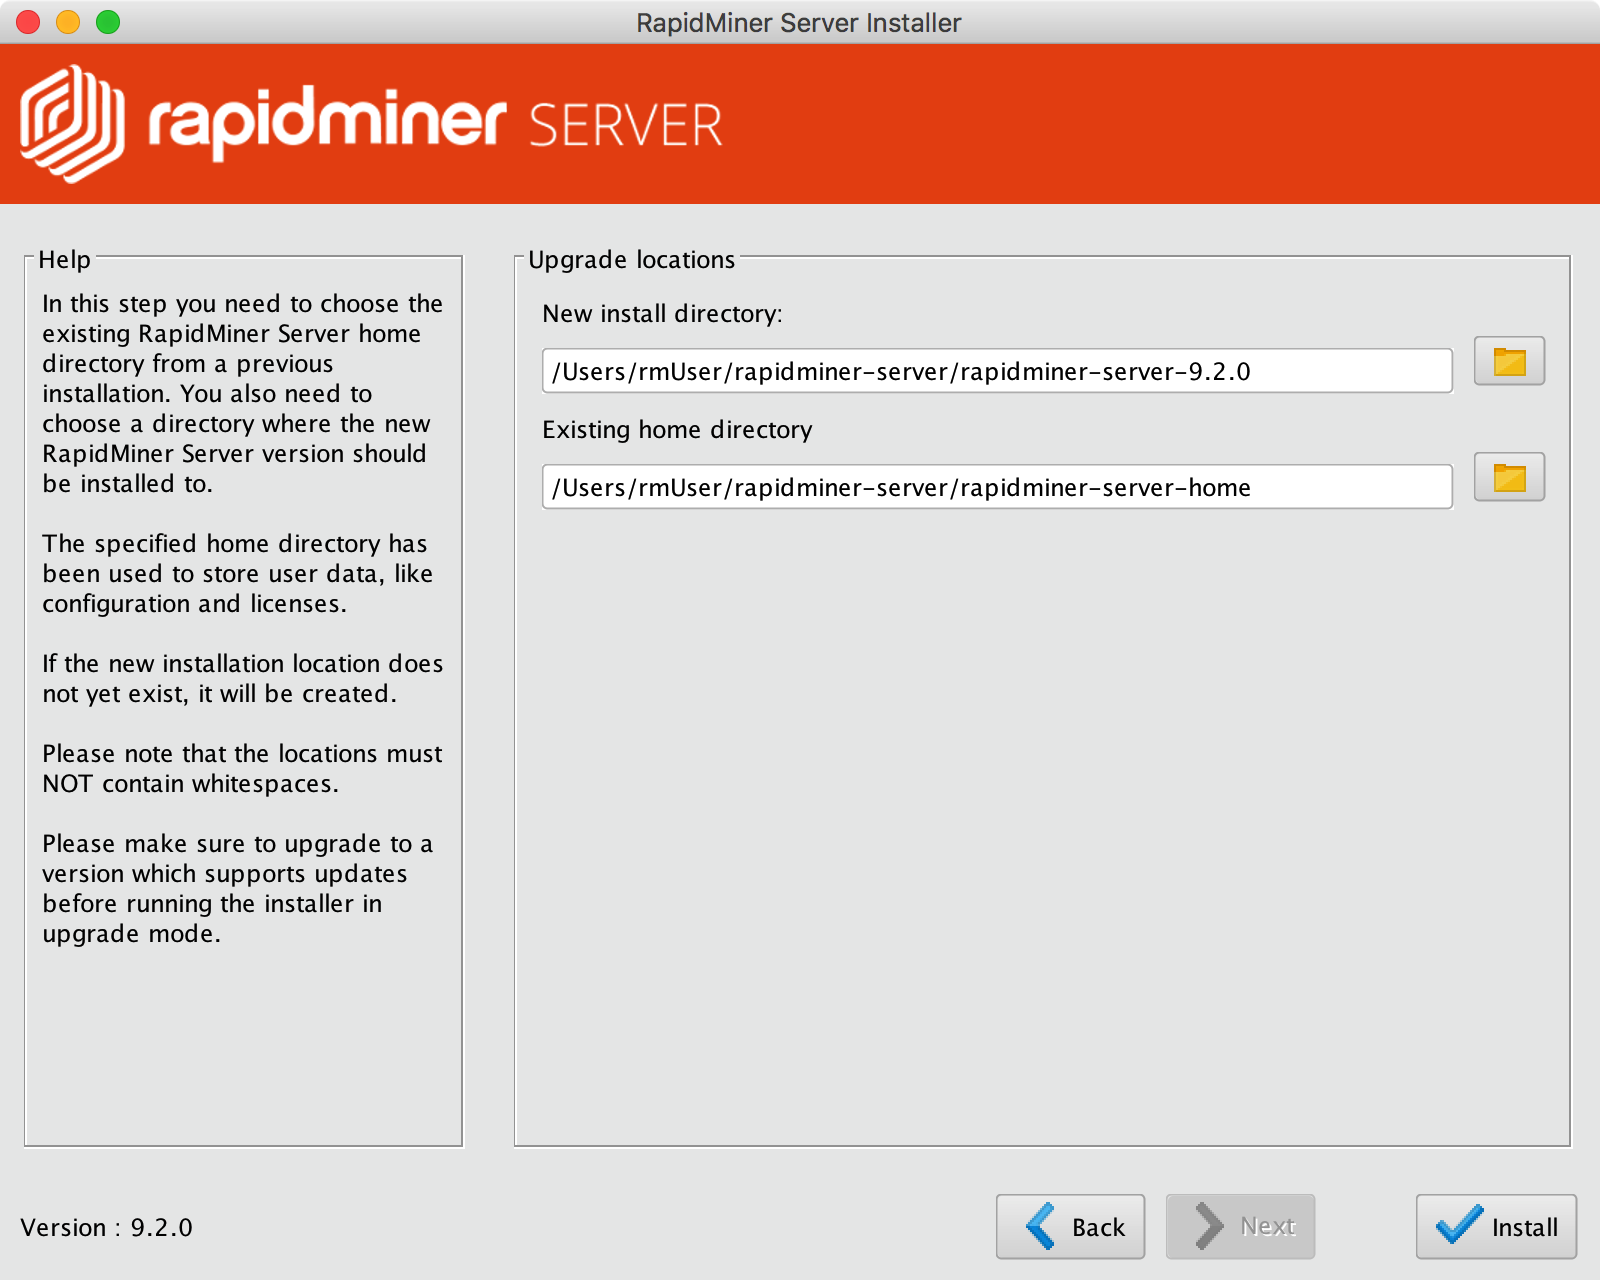Maximize the window with green button
Screen dimensions: 1600x1280
[108, 22]
